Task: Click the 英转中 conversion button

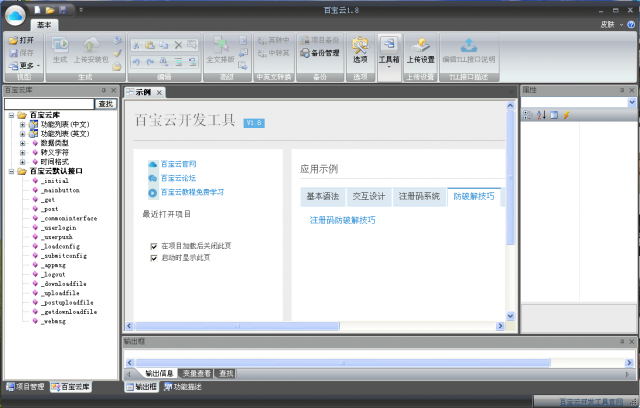Action: [x=273, y=40]
